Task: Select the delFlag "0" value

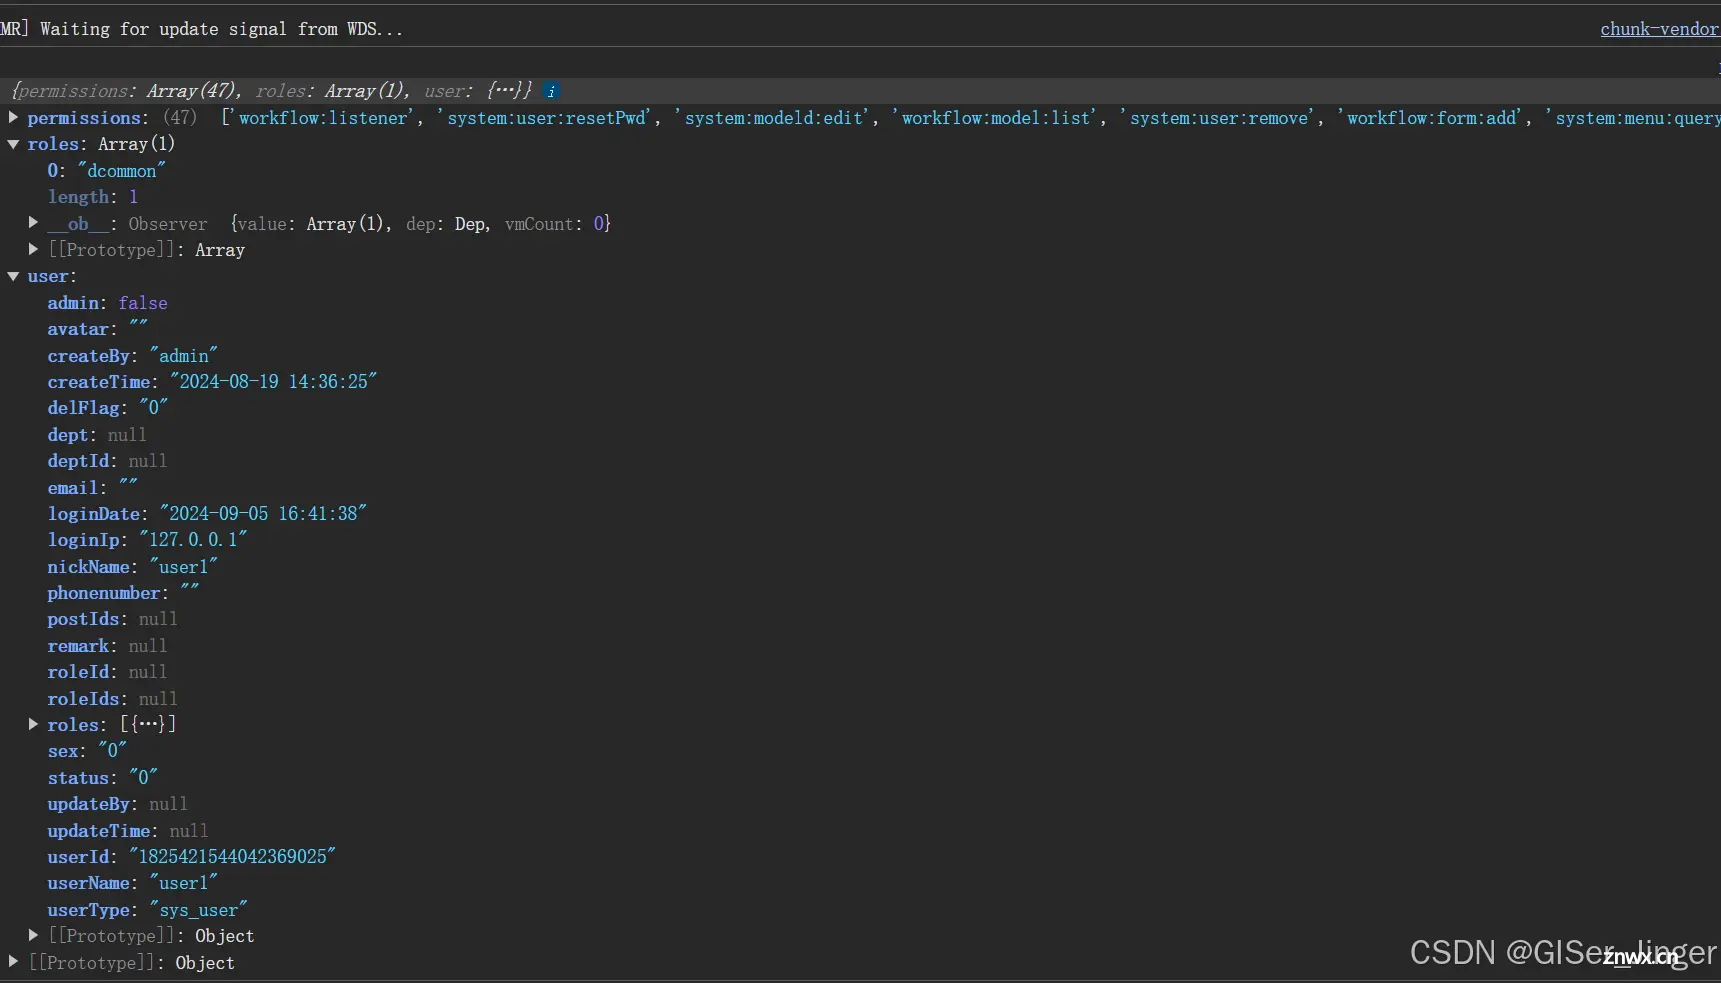Action: [x=153, y=408]
